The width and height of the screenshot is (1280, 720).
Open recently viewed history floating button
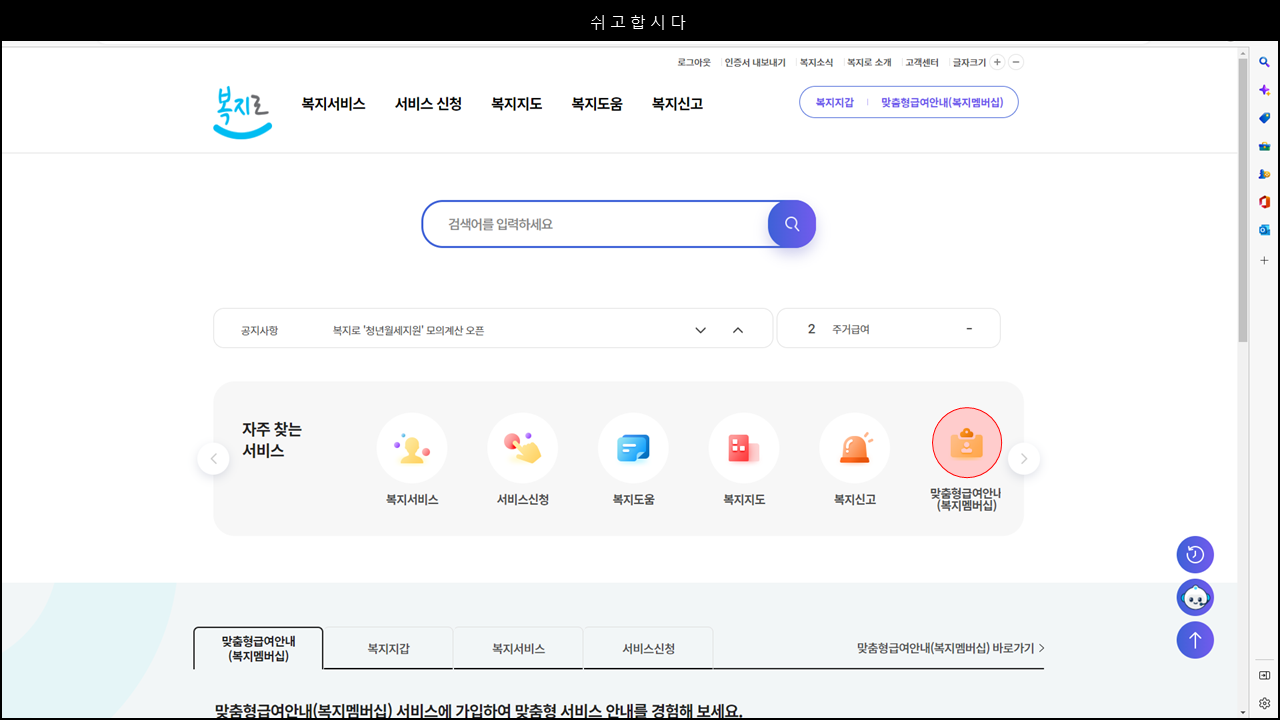tap(1195, 555)
